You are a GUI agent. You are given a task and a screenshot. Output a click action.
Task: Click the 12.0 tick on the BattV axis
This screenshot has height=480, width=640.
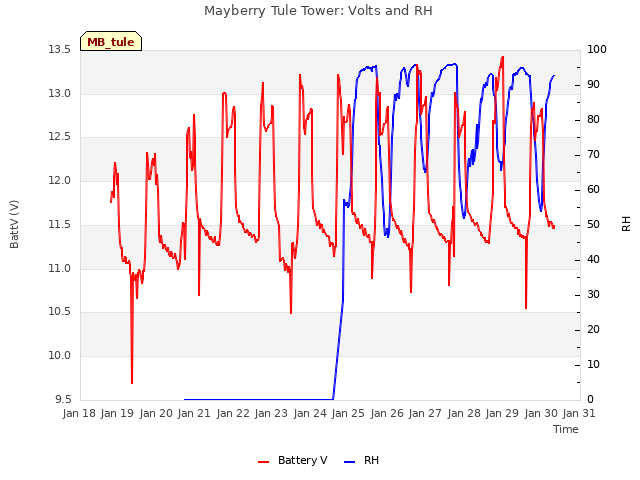tap(60, 180)
